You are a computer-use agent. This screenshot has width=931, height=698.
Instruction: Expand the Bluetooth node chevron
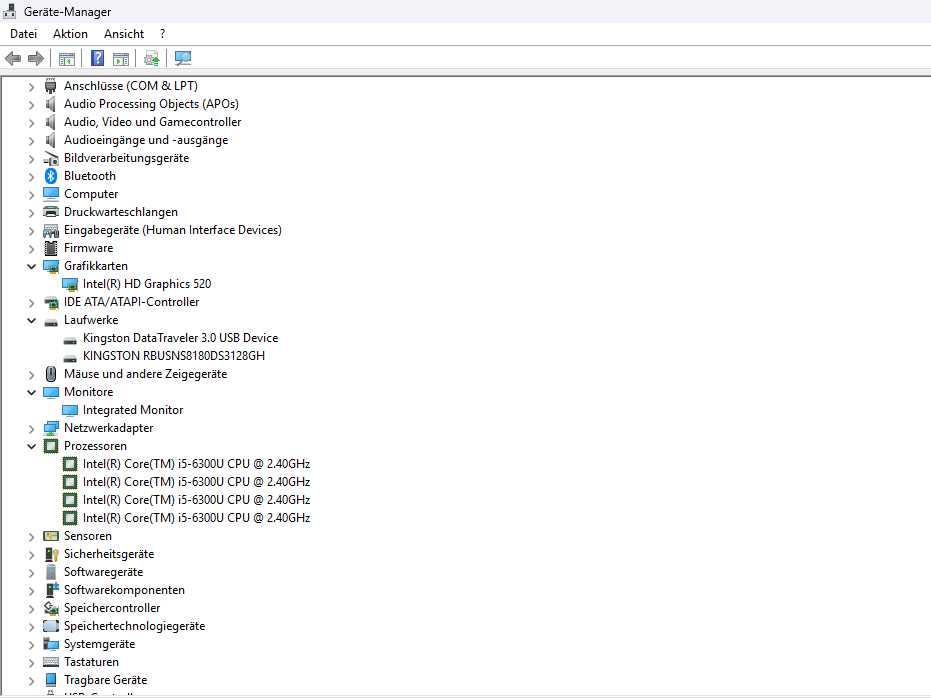click(x=31, y=176)
